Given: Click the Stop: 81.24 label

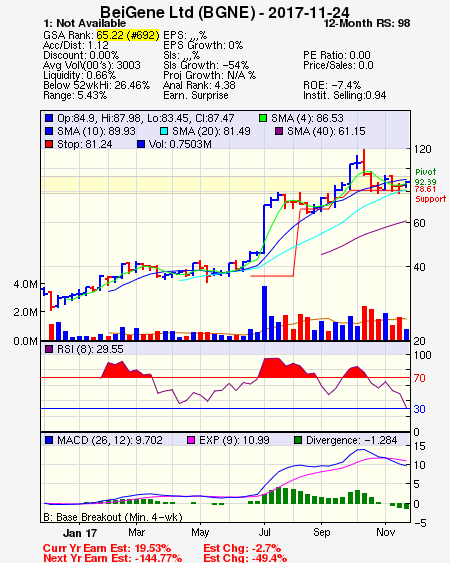Looking at the screenshot, I should (x=84, y=144).
